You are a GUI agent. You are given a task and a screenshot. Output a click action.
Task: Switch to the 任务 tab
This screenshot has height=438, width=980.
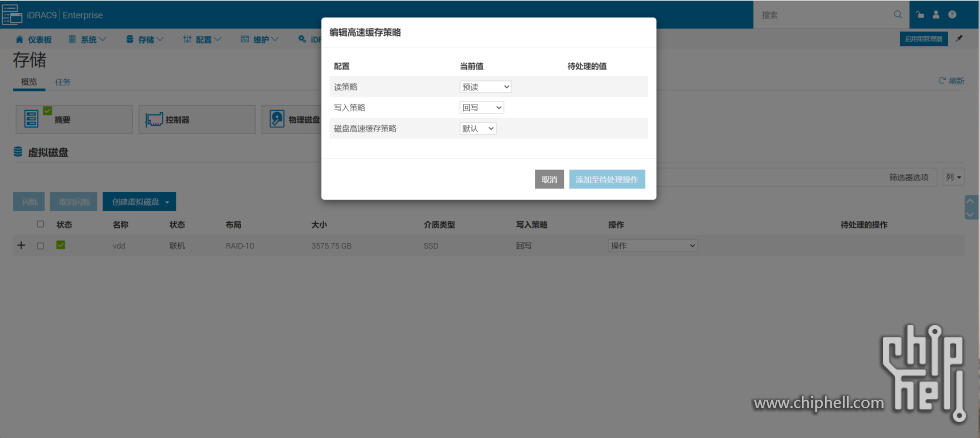click(62, 82)
